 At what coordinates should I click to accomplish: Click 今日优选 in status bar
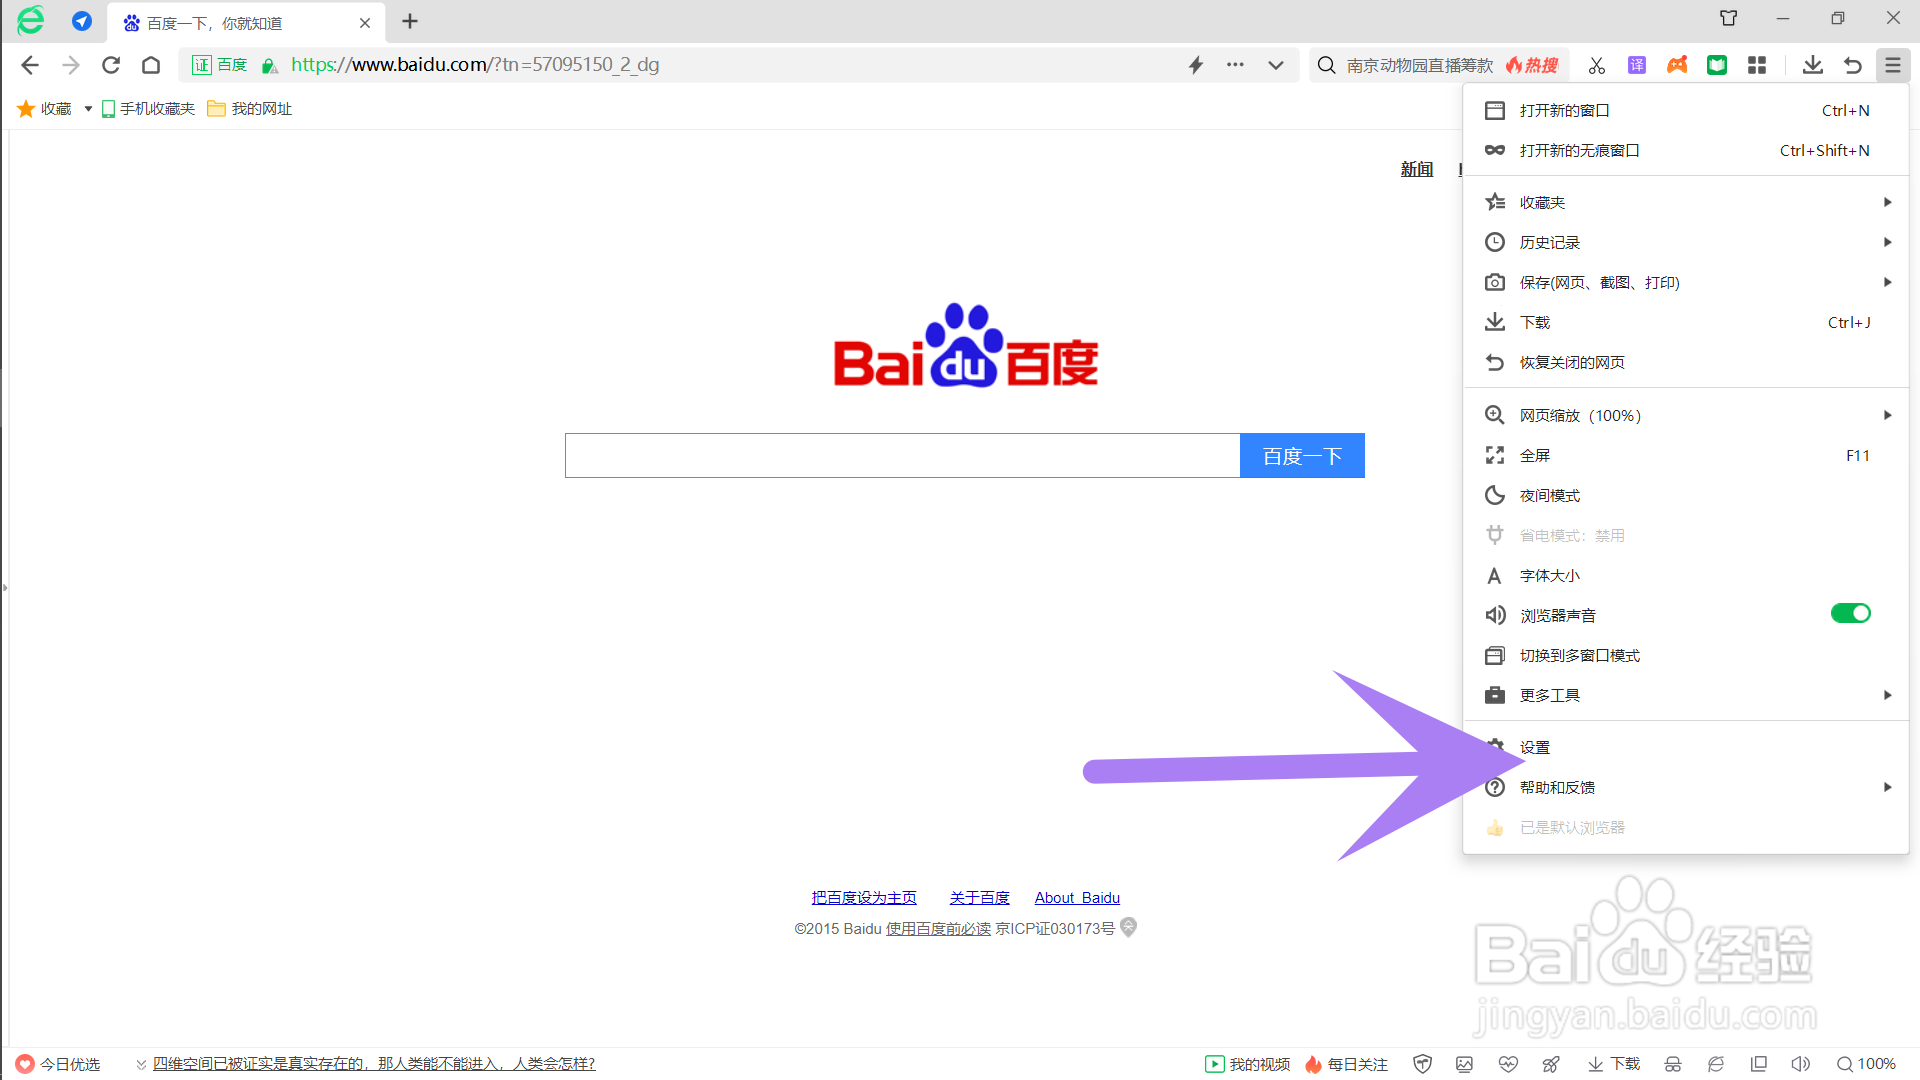pos(58,1064)
